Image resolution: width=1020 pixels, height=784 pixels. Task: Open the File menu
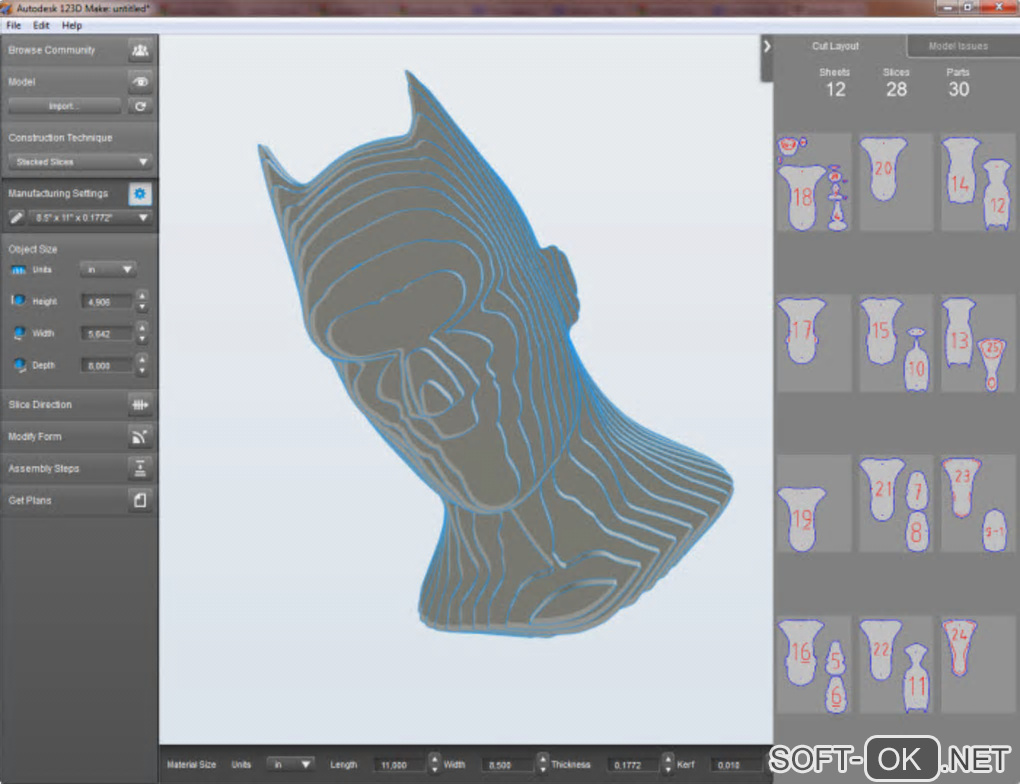point(14,25)
